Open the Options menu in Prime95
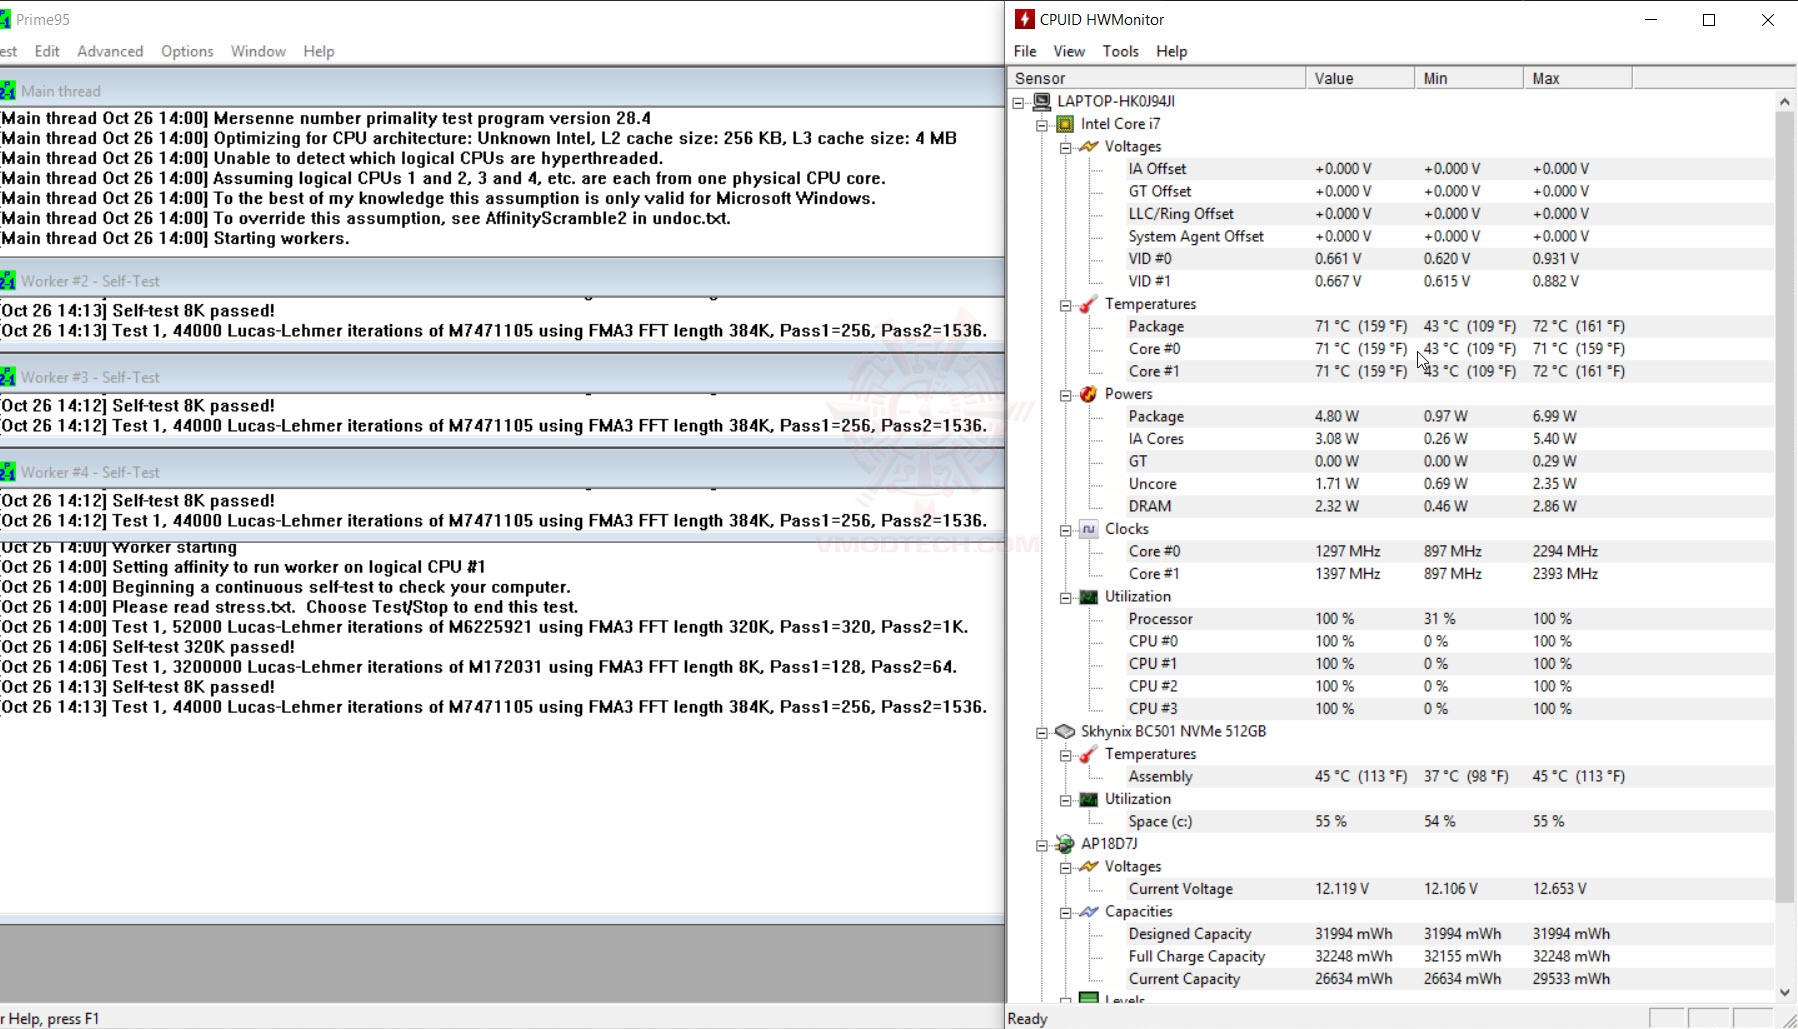 pyautogui.click(x=187, y=51)
